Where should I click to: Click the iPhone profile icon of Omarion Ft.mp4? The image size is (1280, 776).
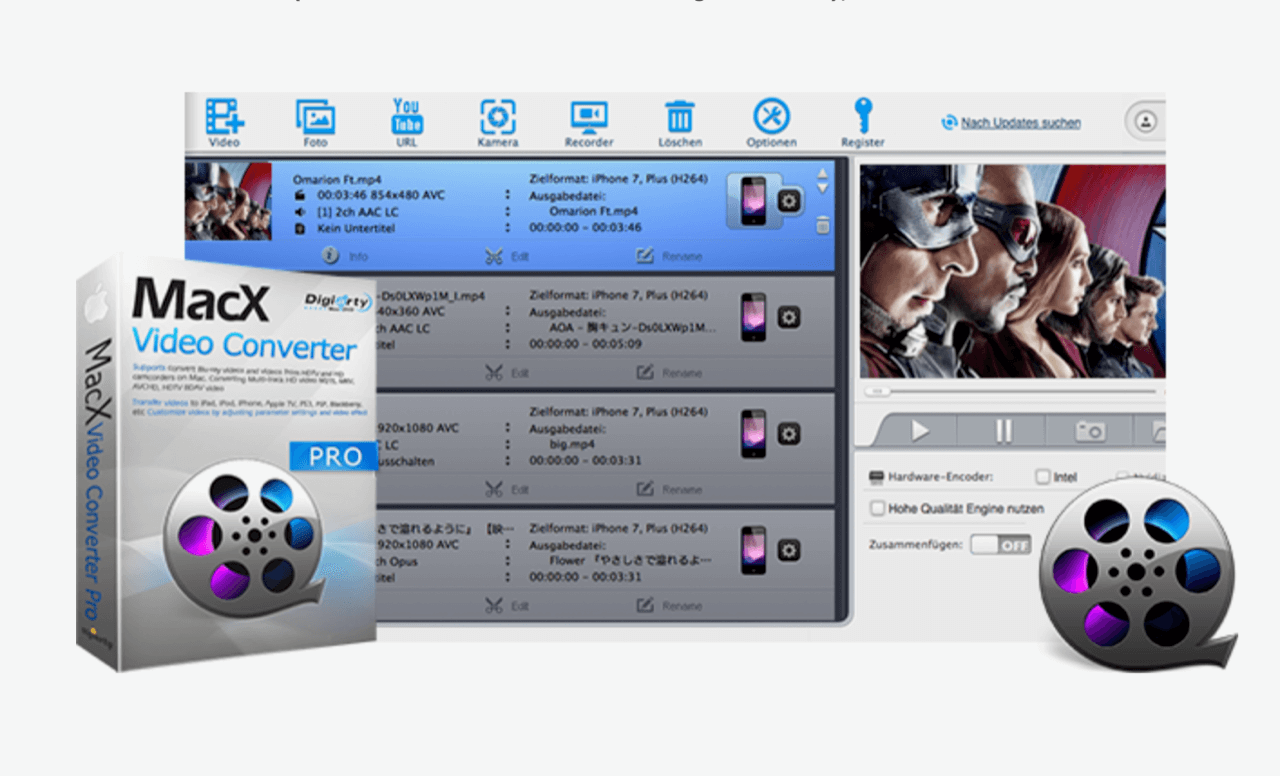(x=753, y=201)
